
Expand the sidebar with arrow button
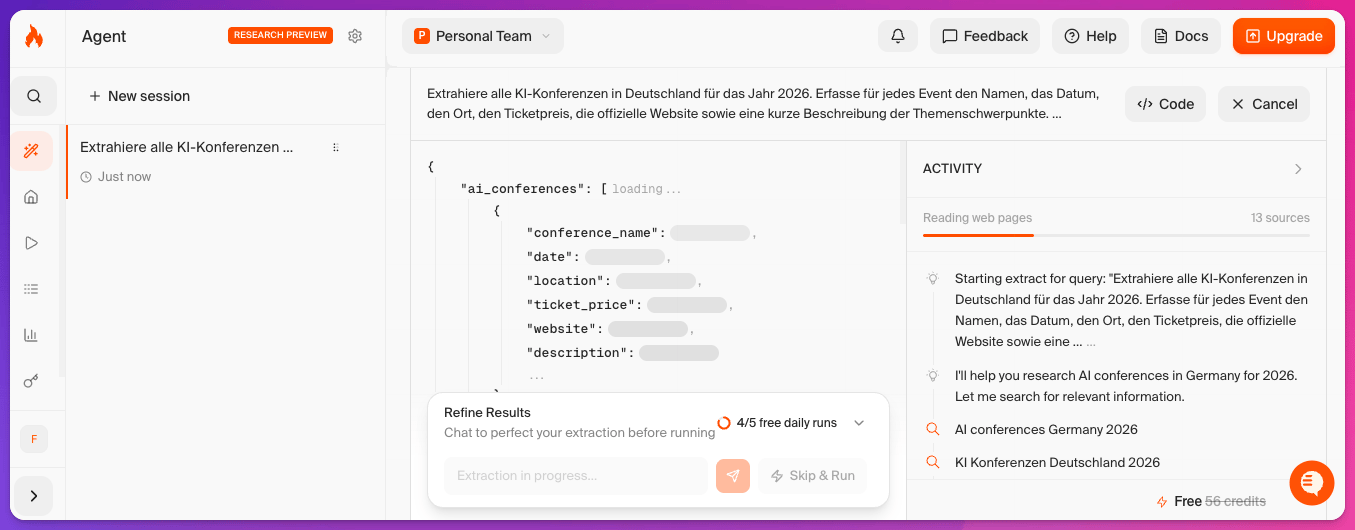[34, 496]
